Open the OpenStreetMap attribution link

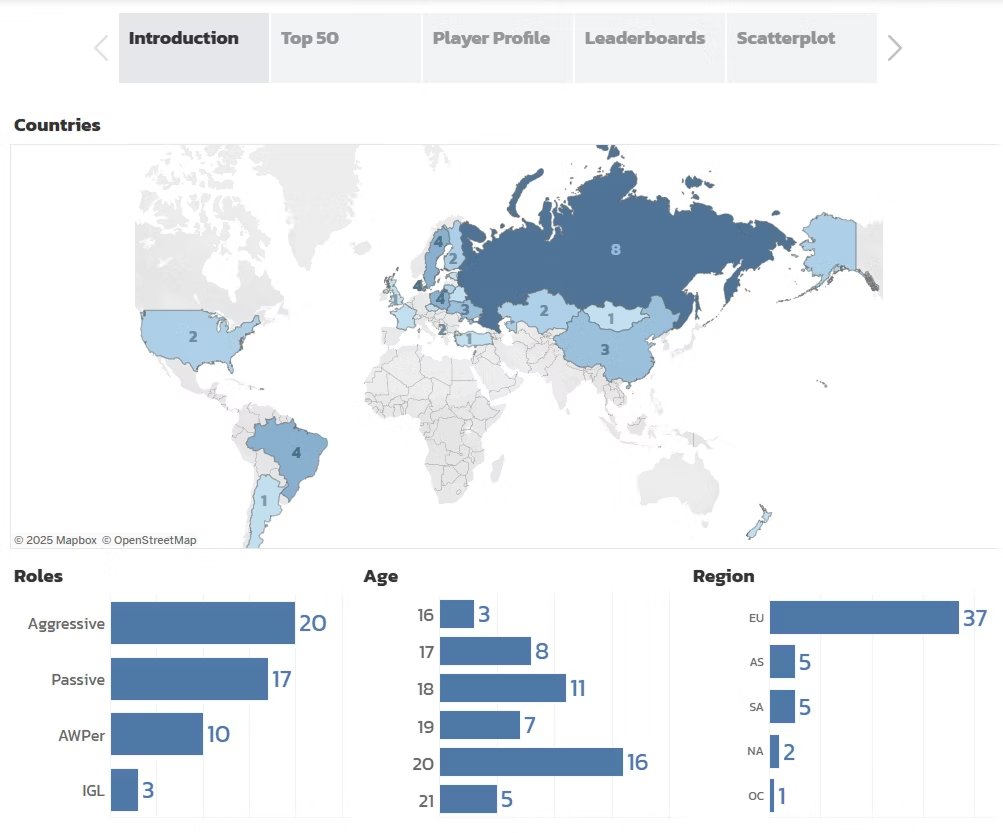[x=149, y=540]
